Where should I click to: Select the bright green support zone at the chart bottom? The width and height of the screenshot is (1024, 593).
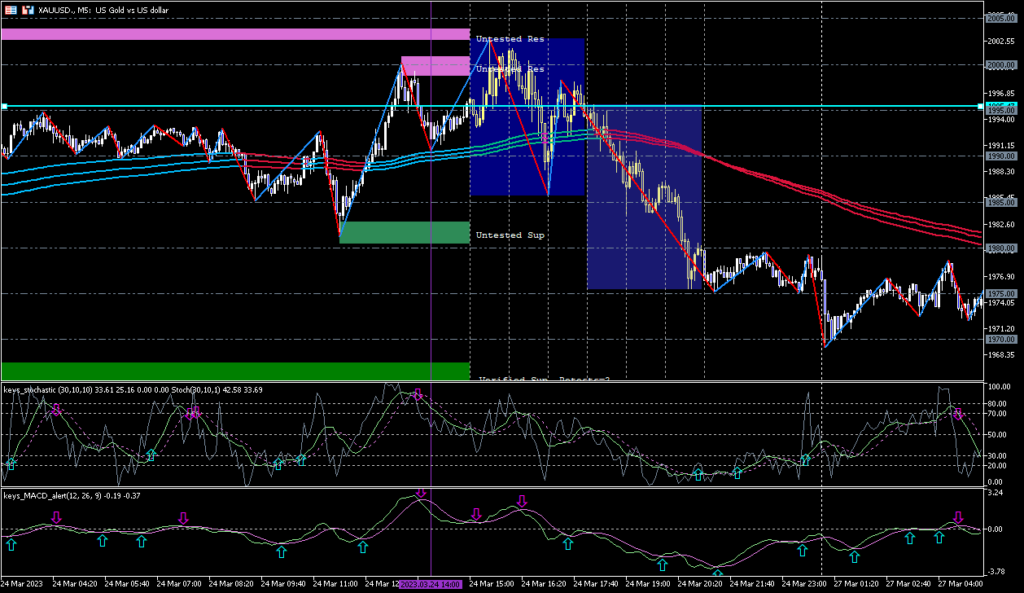(x=235, y=370)
